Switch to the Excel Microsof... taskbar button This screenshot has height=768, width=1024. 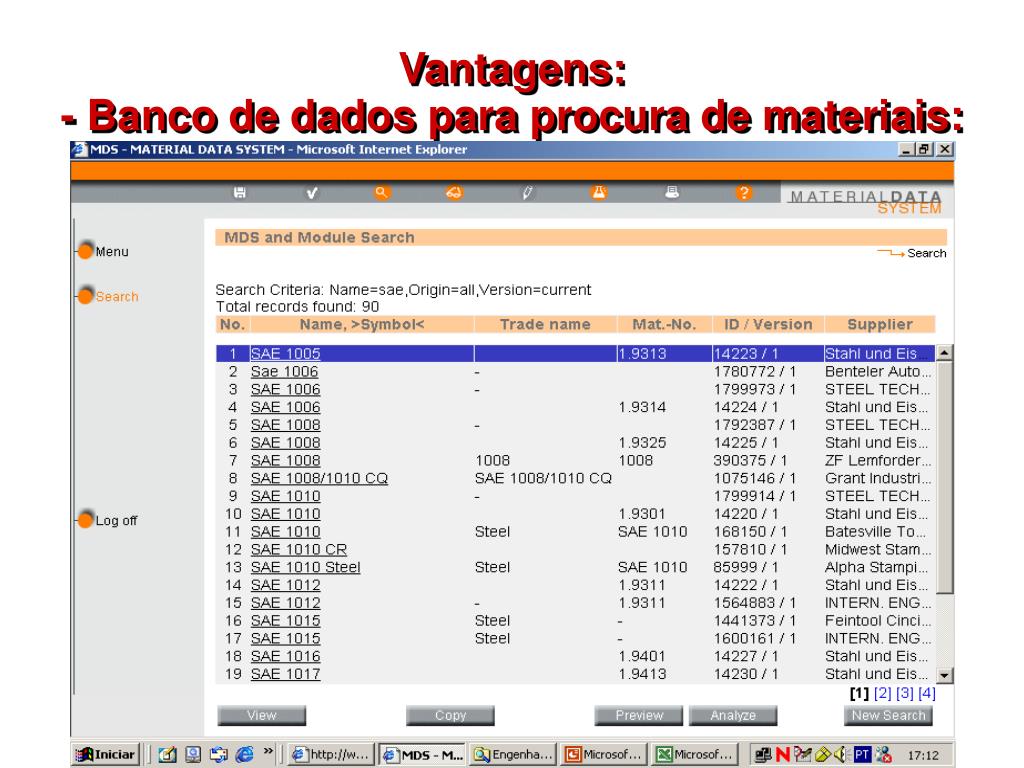(x=695, y=754)
